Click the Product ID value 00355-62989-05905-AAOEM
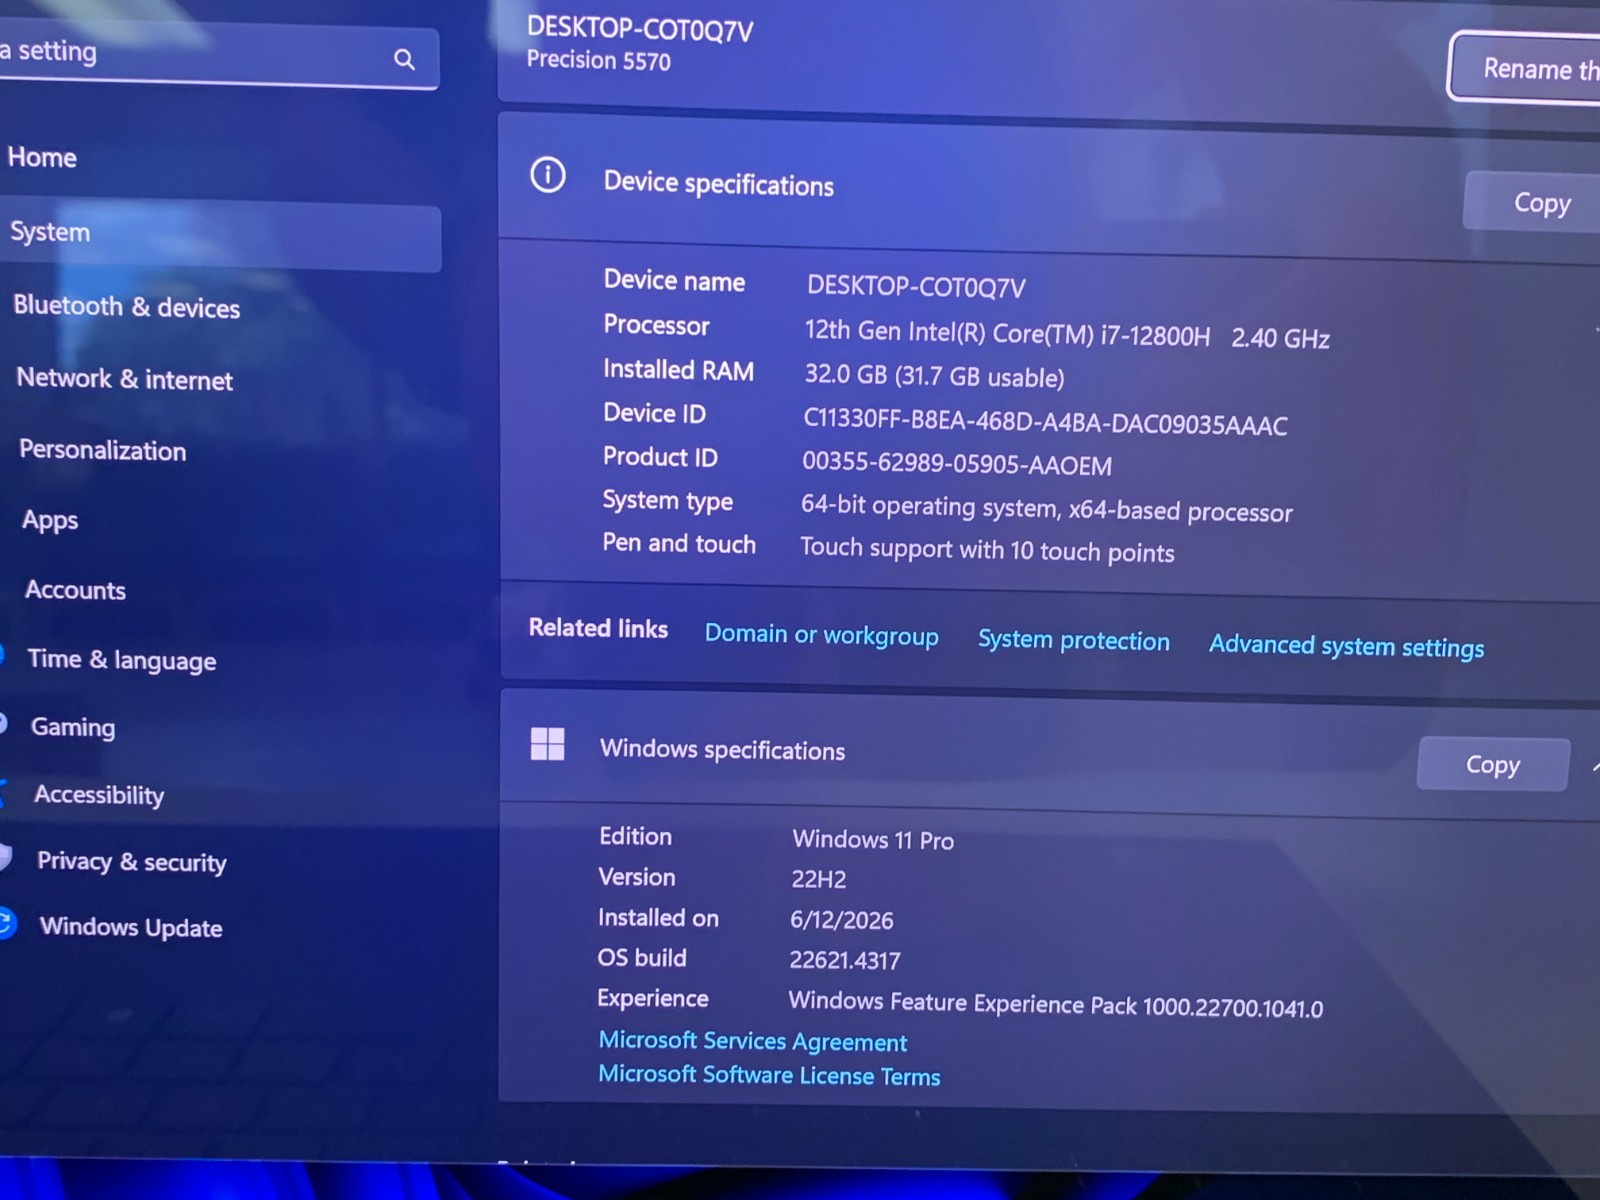The image size is (1600, 1200). (957, 464)
